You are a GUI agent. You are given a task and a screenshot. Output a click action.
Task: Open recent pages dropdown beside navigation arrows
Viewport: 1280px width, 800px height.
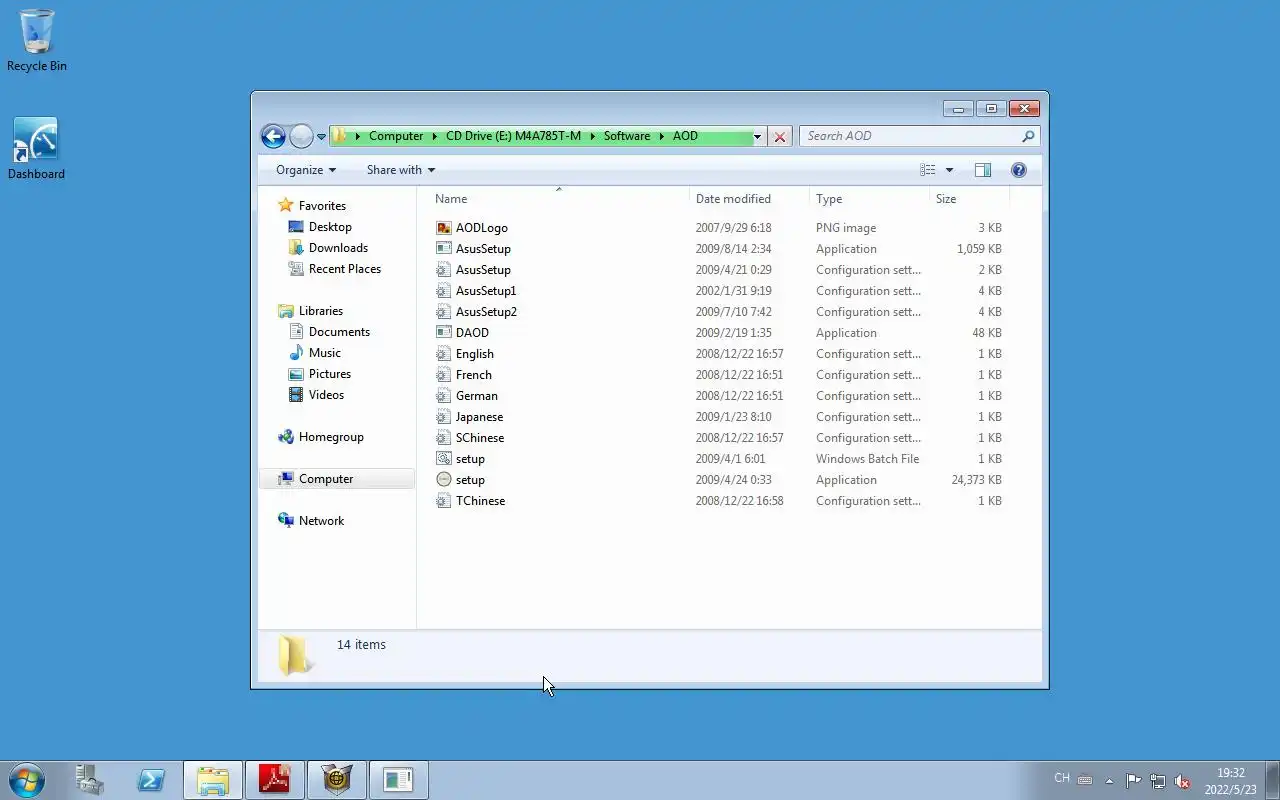pos(322,137)
